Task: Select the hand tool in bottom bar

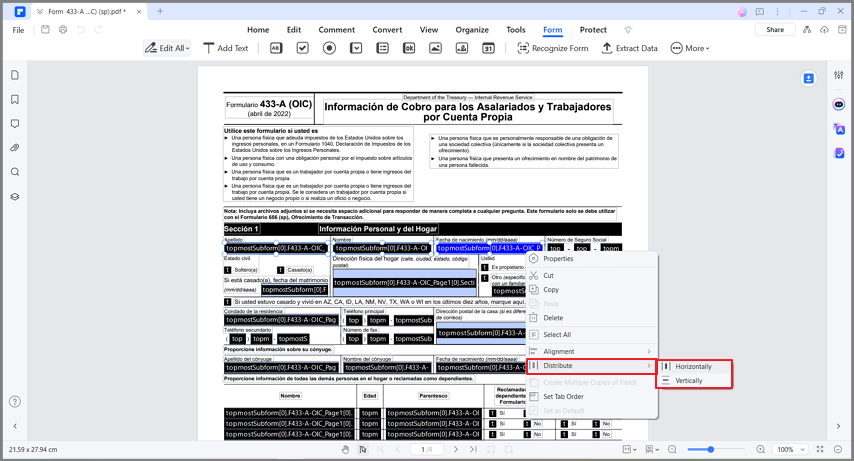Action: (x=345, y=450)
